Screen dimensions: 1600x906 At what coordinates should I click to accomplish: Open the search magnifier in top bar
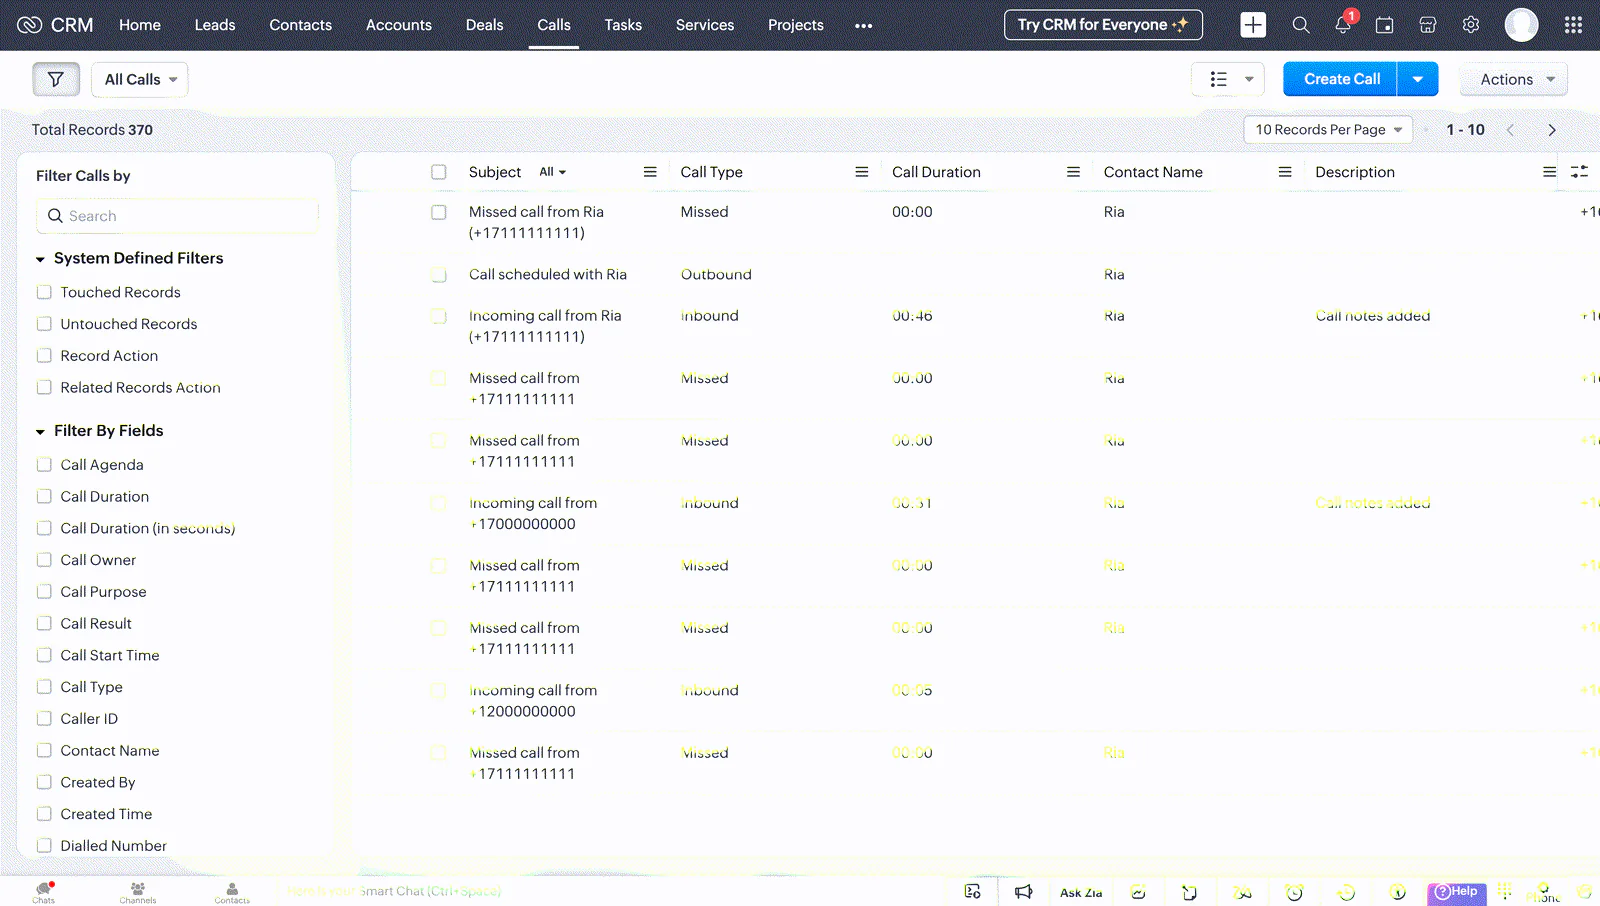[x=1301, y=25]
